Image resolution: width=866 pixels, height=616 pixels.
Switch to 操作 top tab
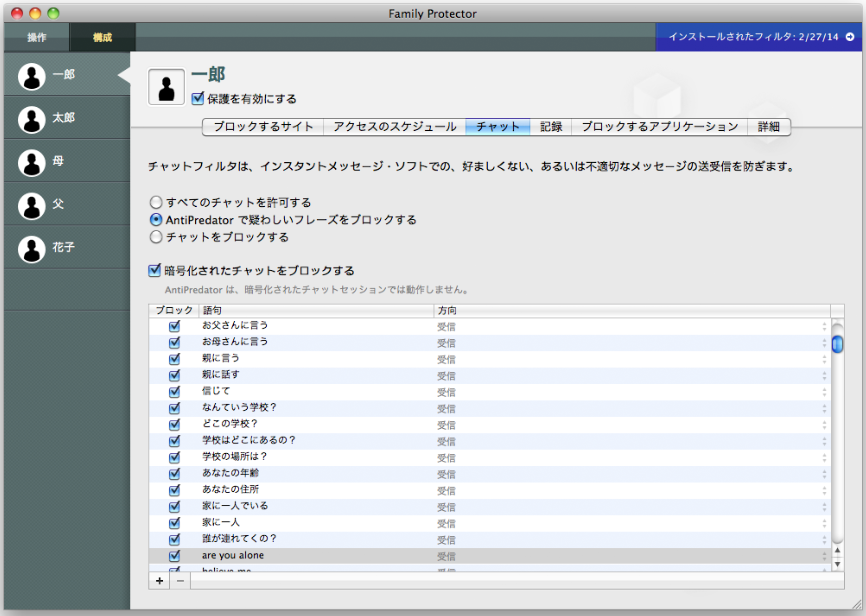click(36, 37)
